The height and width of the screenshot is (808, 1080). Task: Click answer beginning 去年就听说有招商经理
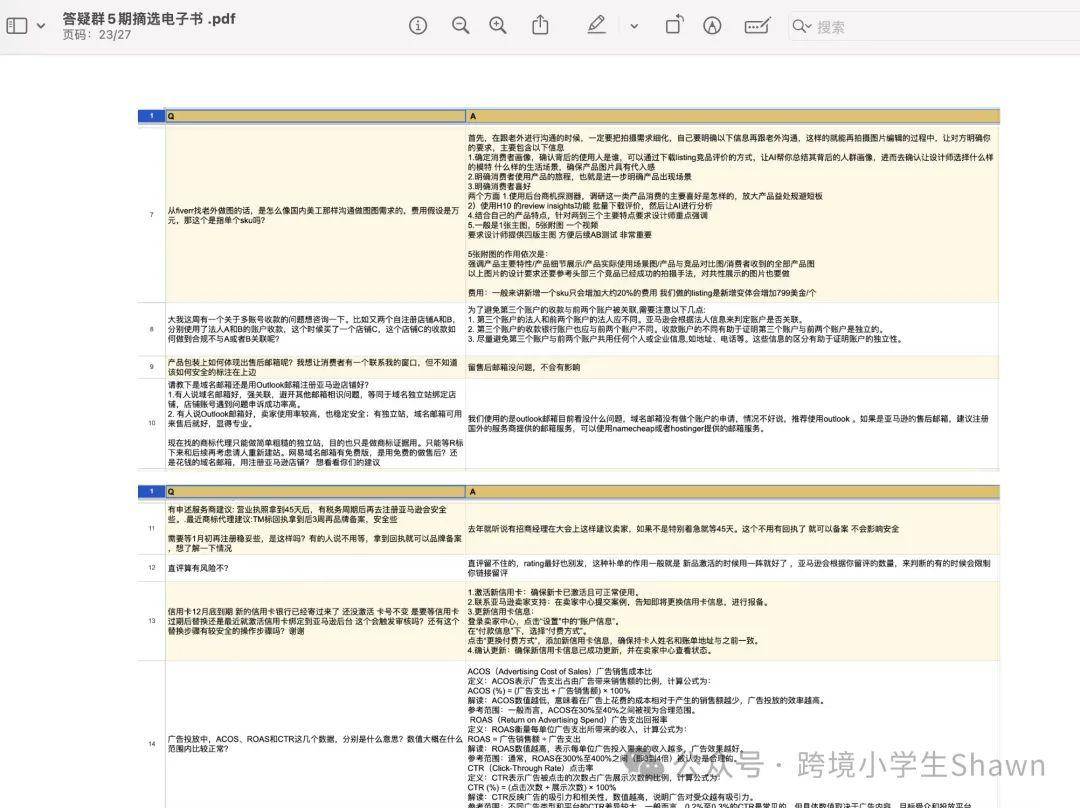coord(683,529)
